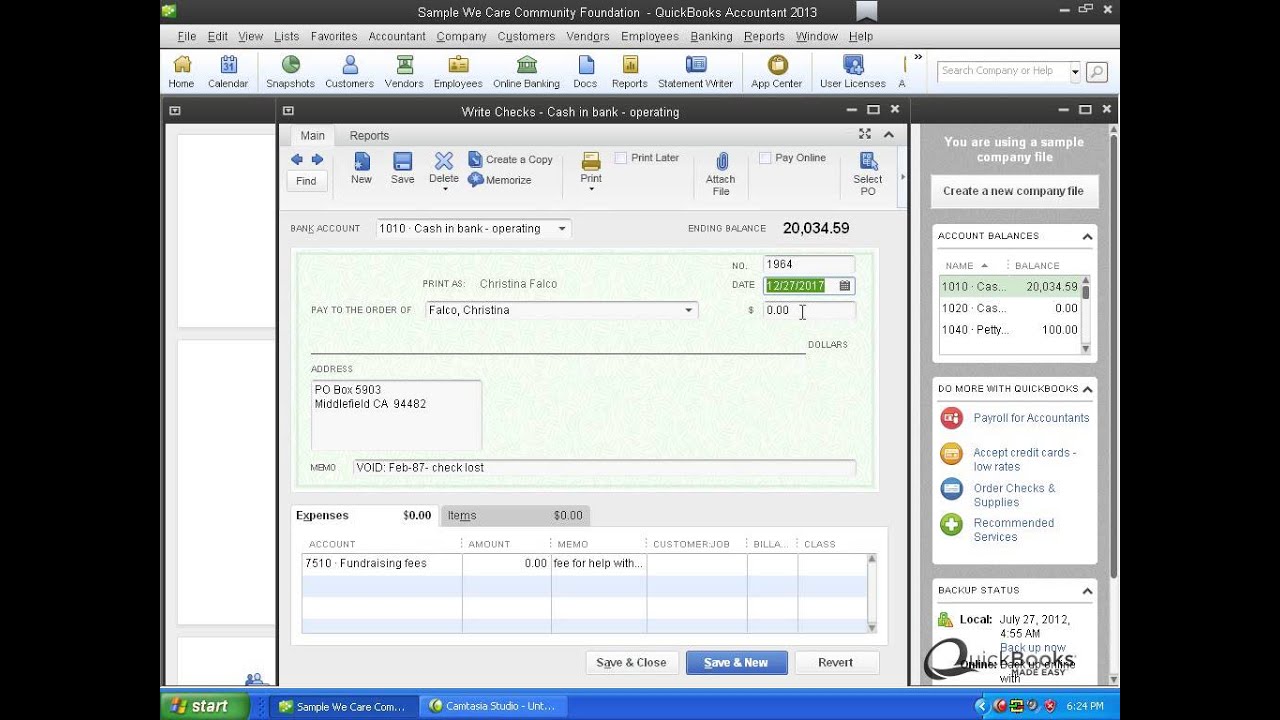Collapse the Backup Status panel

pyautogui.click(x=1087, y=591)
